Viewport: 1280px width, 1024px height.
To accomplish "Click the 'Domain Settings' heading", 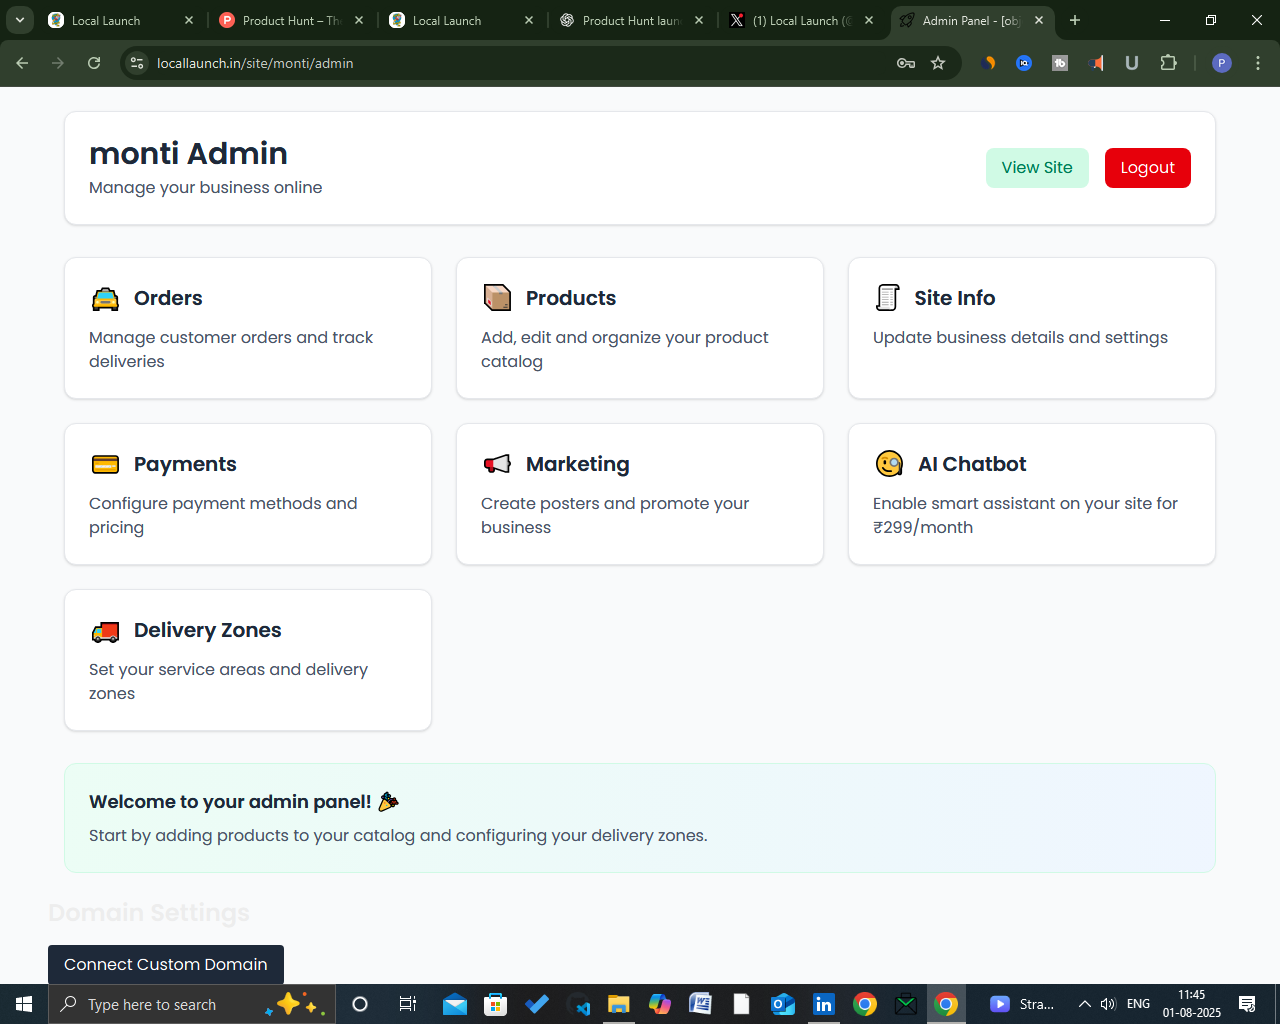I will 149,913.
